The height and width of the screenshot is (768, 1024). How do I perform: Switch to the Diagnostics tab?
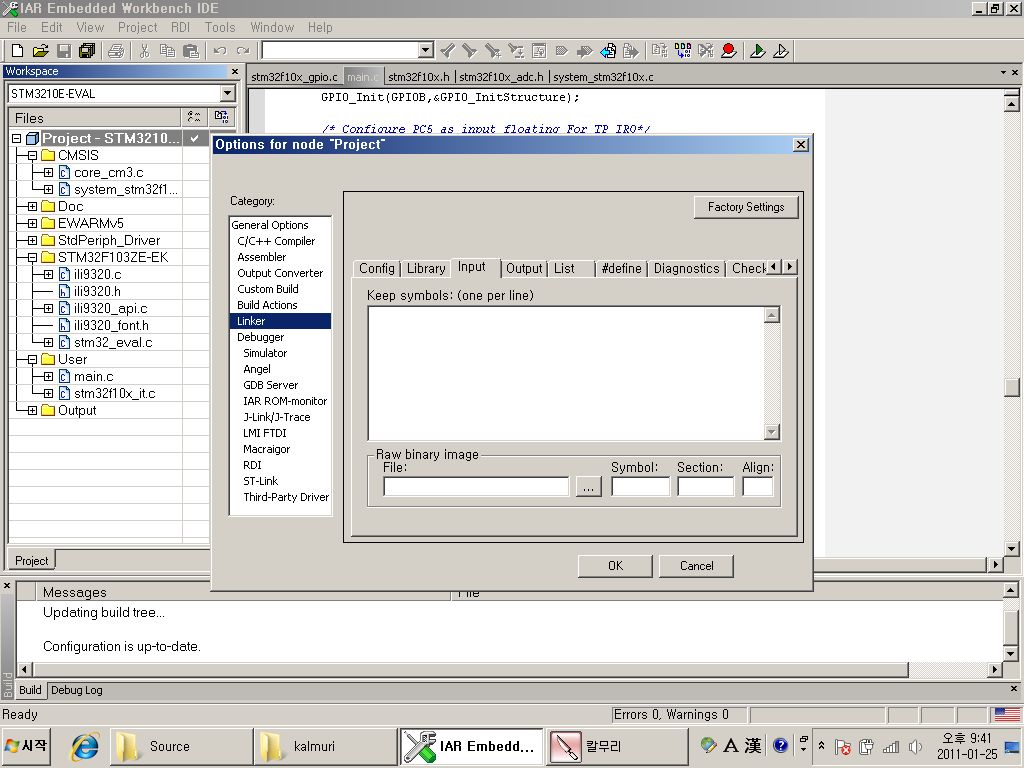[x=686, y=268]
